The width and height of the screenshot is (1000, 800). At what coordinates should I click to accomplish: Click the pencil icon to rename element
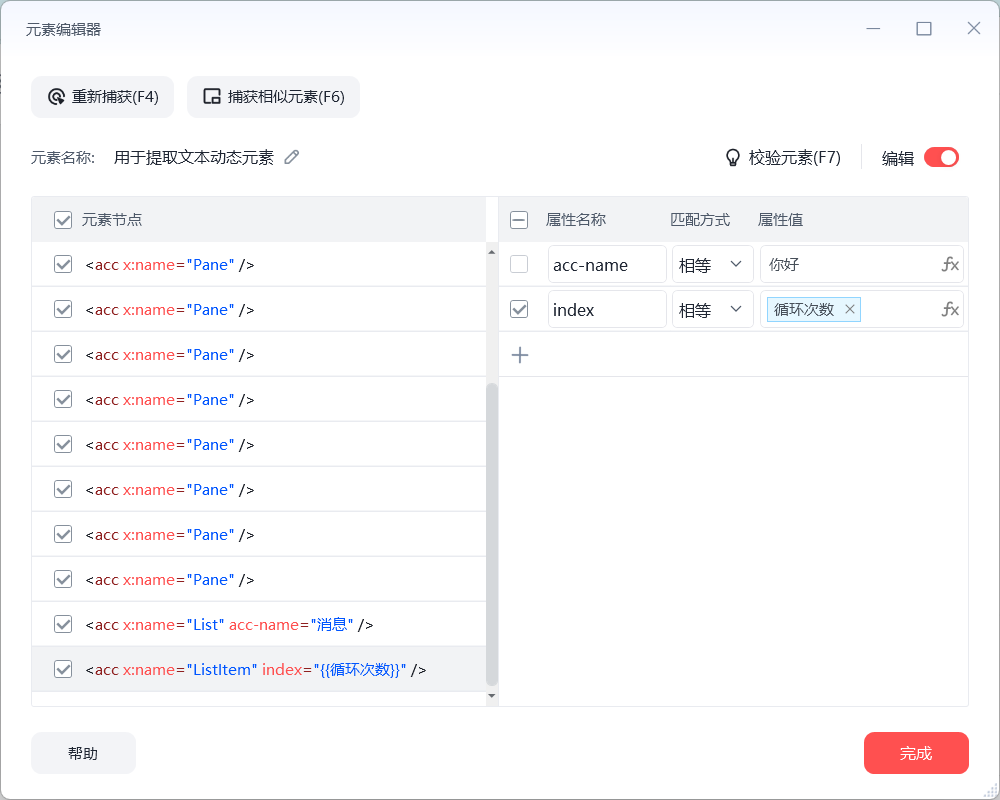[x=292, y=157]
